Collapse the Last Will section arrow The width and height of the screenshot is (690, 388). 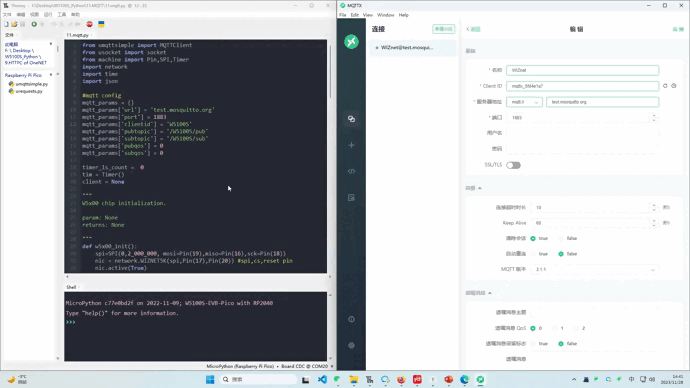coord(489,293)
